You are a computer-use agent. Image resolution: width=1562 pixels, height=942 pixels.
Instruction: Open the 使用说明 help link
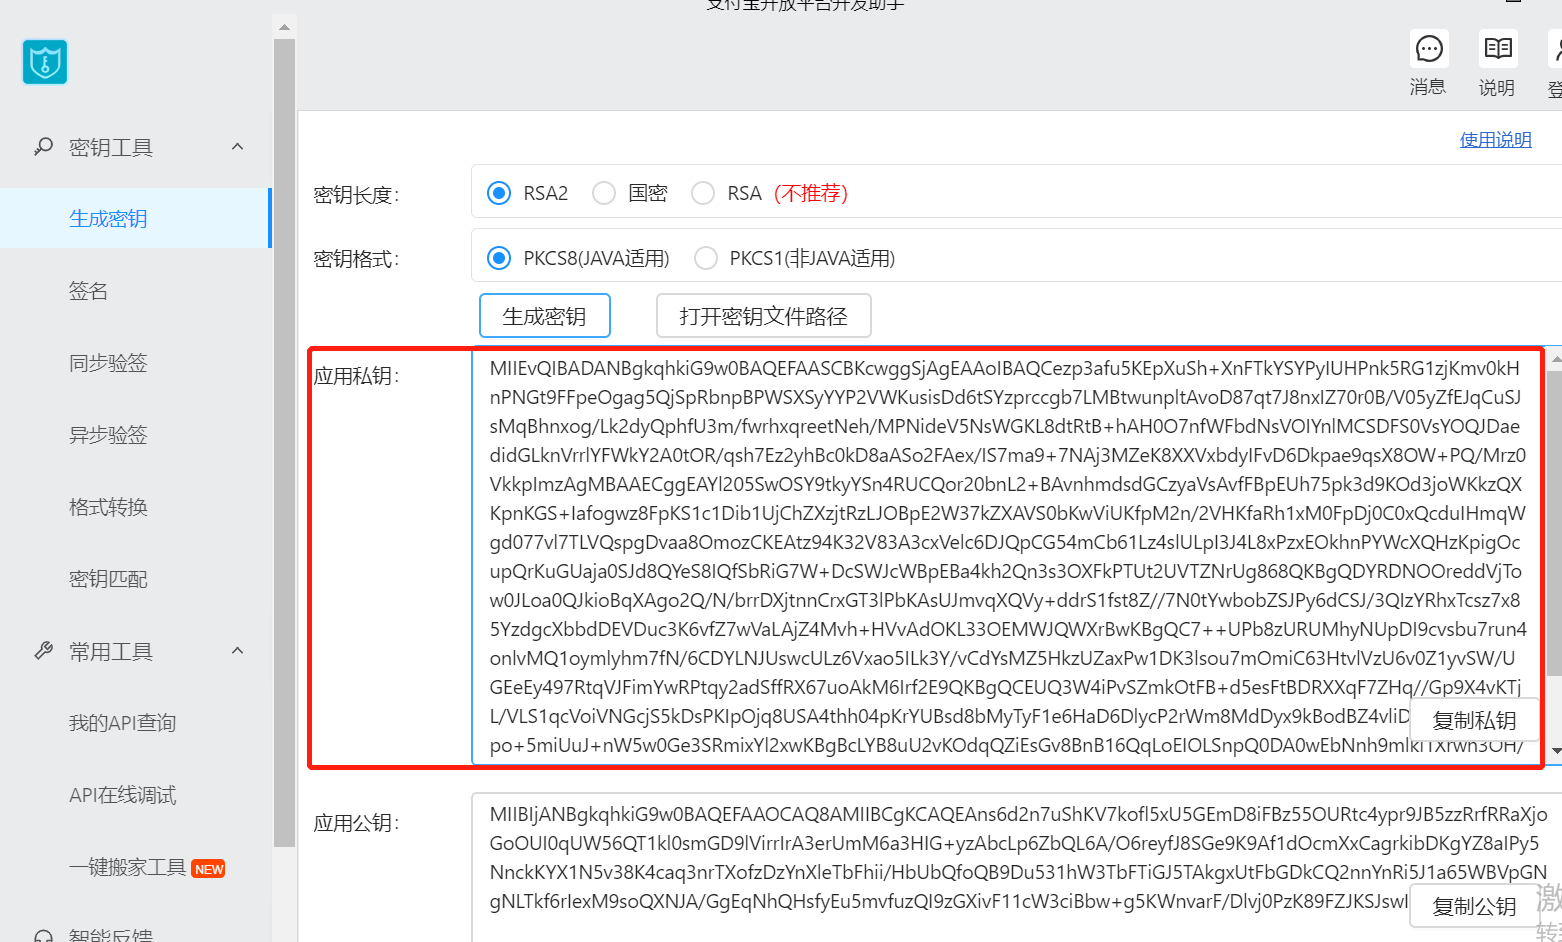[1495, 139]
